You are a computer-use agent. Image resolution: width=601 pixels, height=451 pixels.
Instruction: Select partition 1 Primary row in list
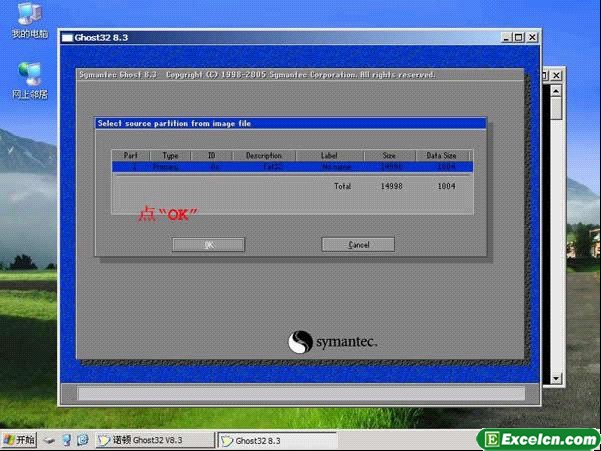pos(291,167)
